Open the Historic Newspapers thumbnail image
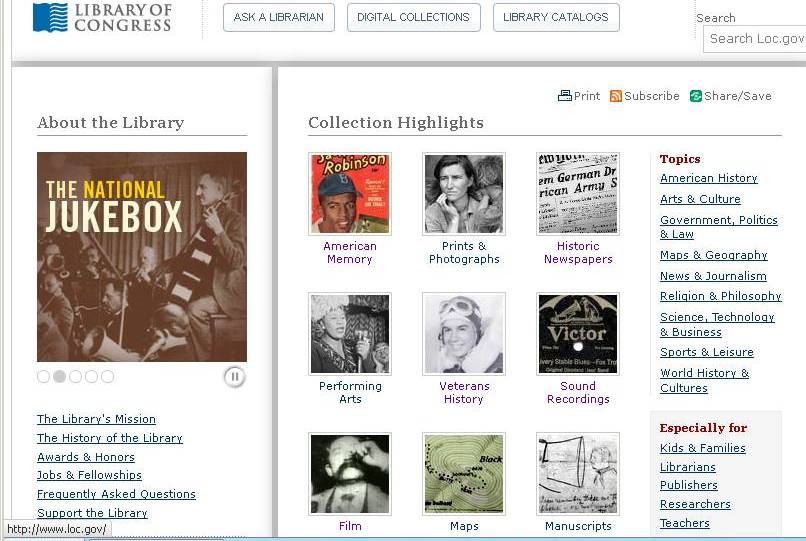 [x=578, y=194]
